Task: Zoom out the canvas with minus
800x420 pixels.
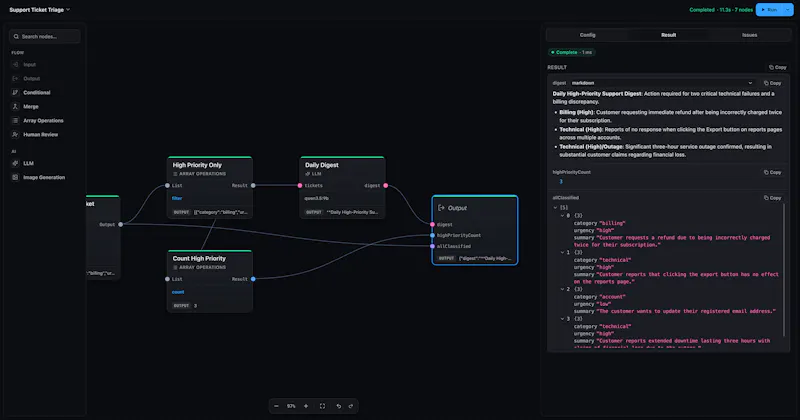Action: pyautogui.click(x=276, y=406)
